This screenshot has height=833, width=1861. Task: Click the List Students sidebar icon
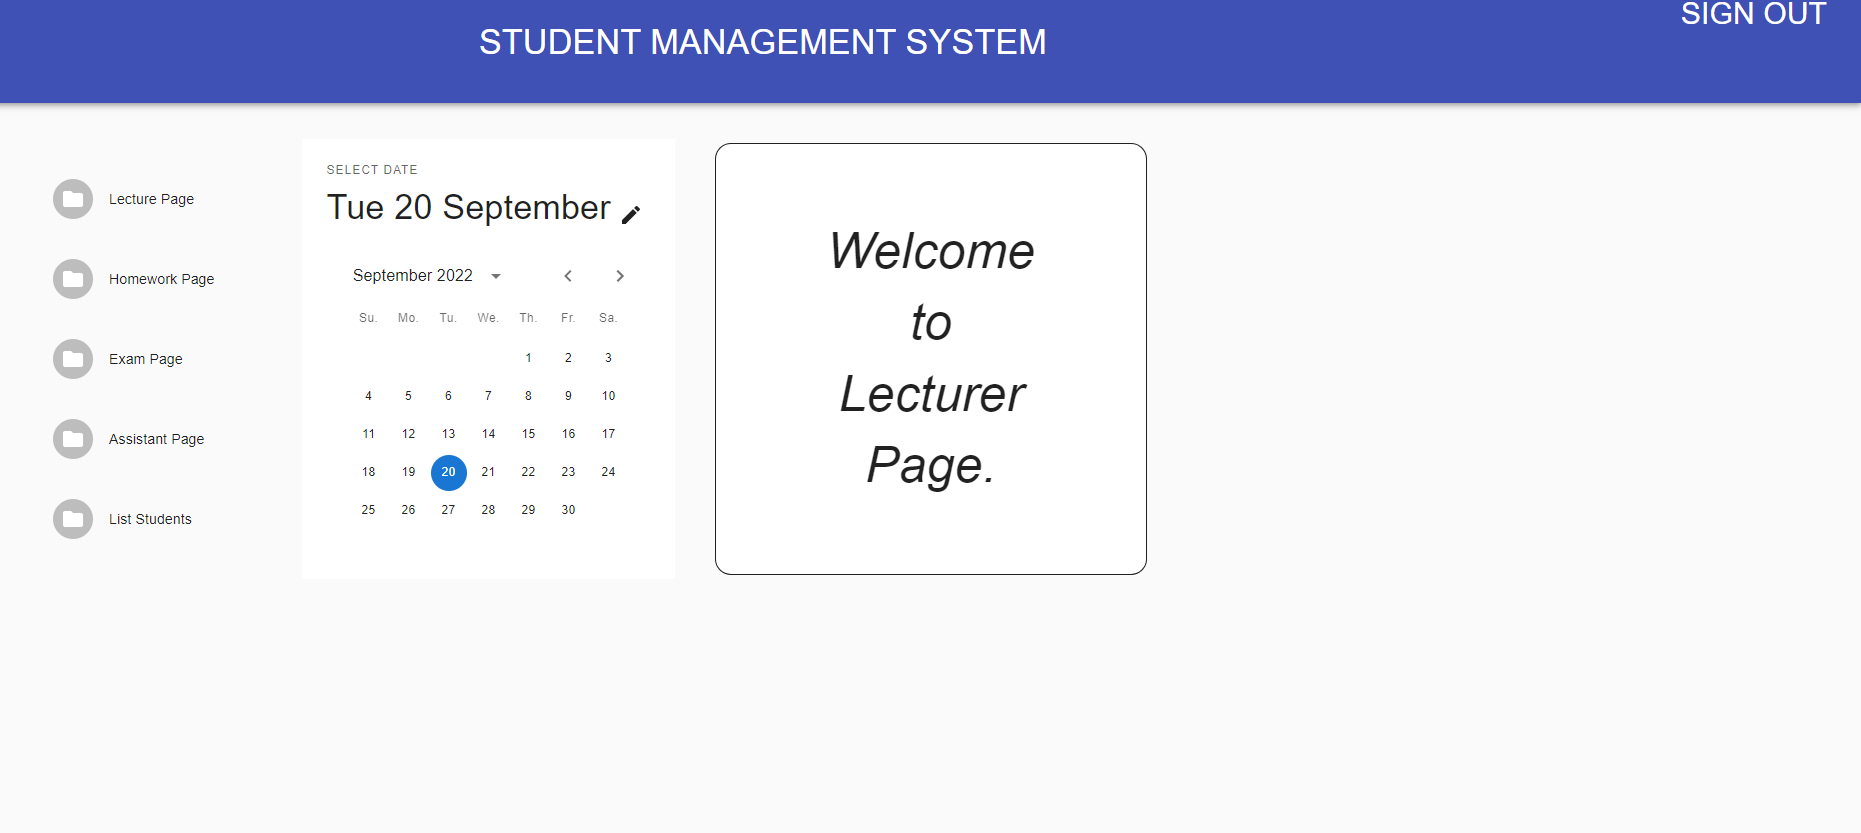pyautogui.click(x=72, y=518)
